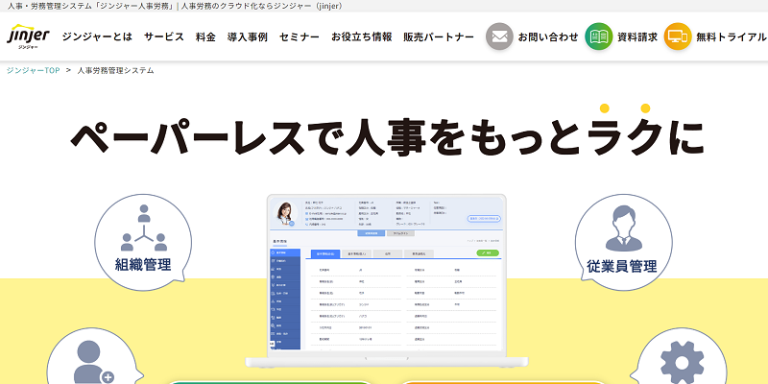Click the お問い合わせ link
The height and width of the screenshot is (384, 768).
click(x=548, y=37)
